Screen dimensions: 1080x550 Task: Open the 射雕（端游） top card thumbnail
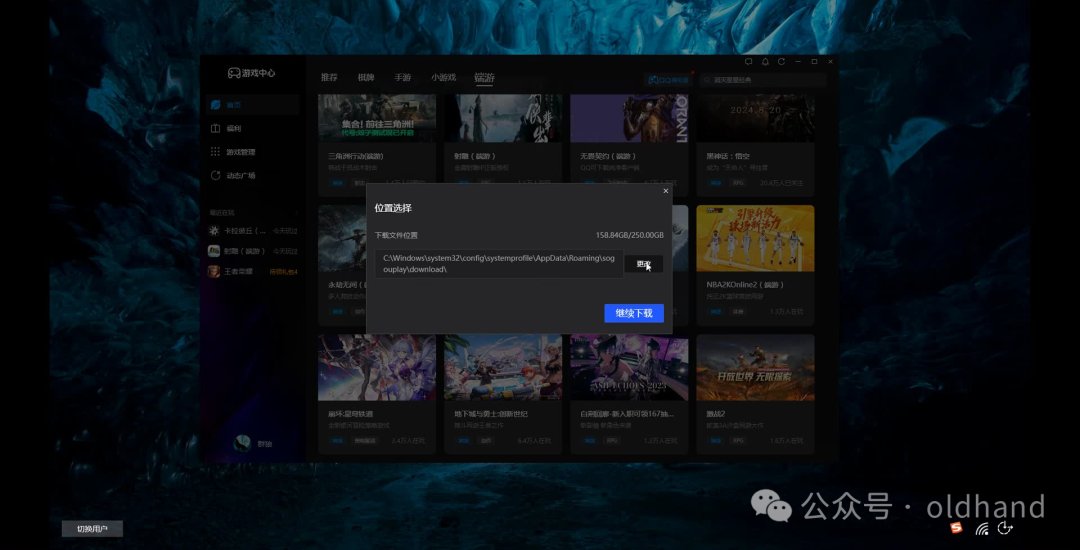pyautogui.click(x=503, y=118)
